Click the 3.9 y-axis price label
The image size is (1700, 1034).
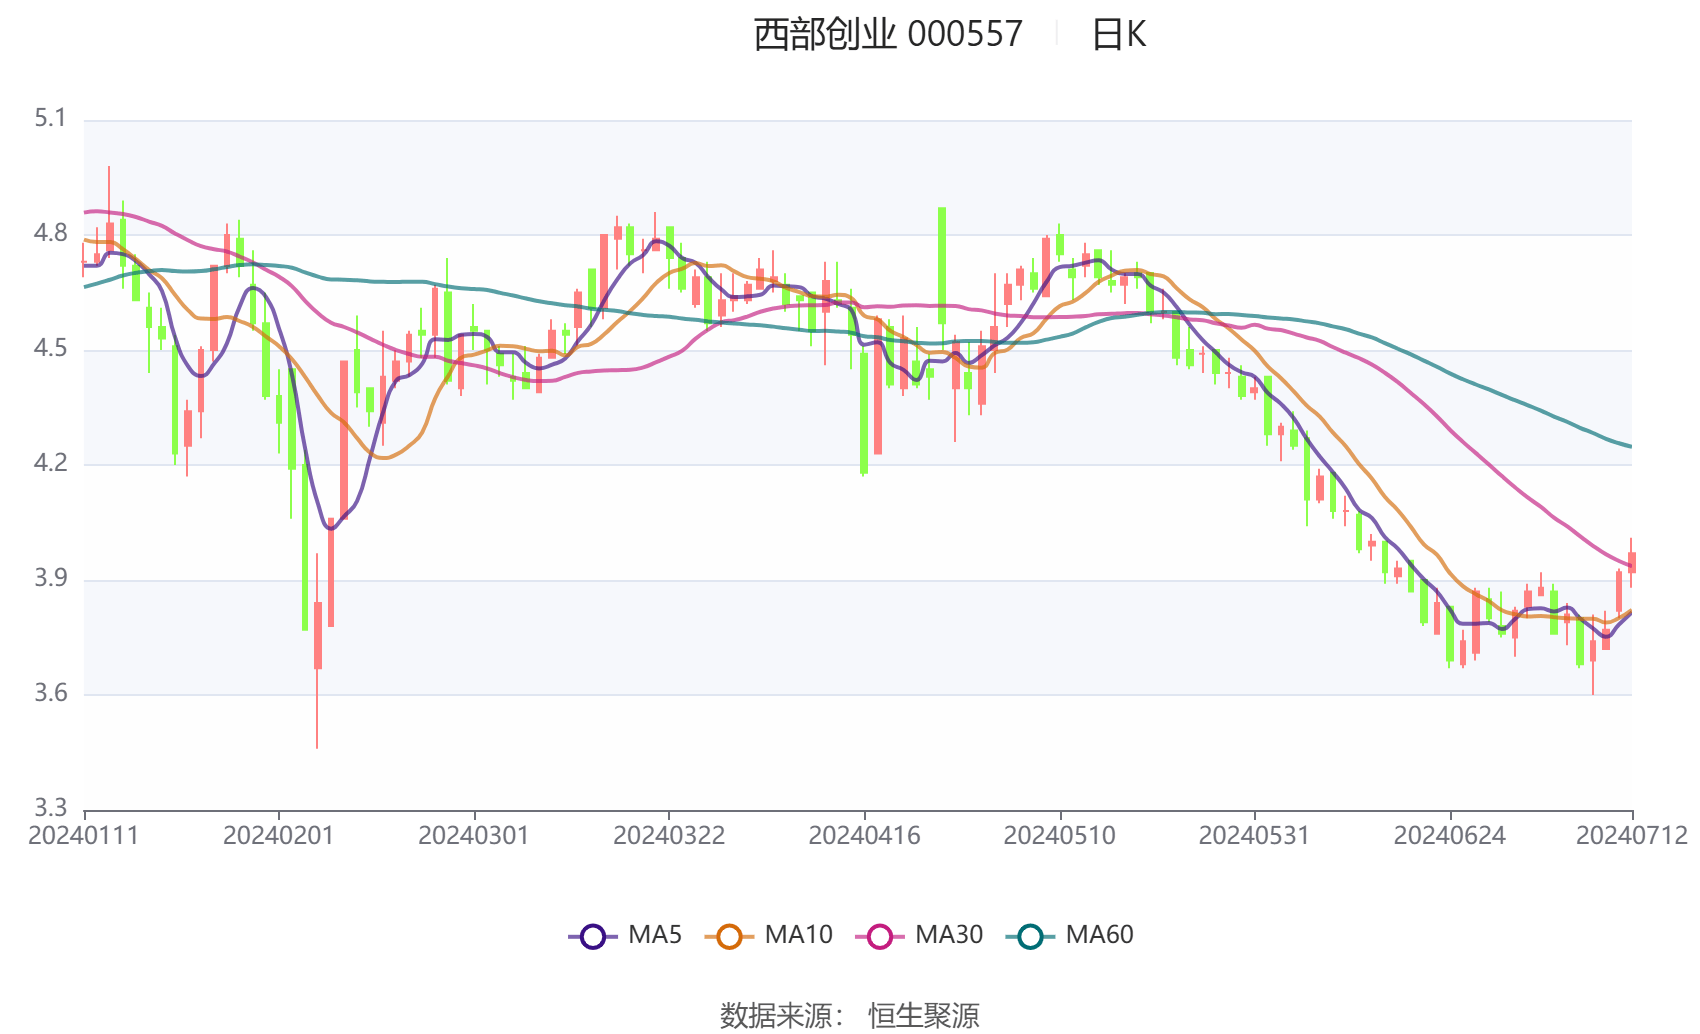click(x=50, y=579)
